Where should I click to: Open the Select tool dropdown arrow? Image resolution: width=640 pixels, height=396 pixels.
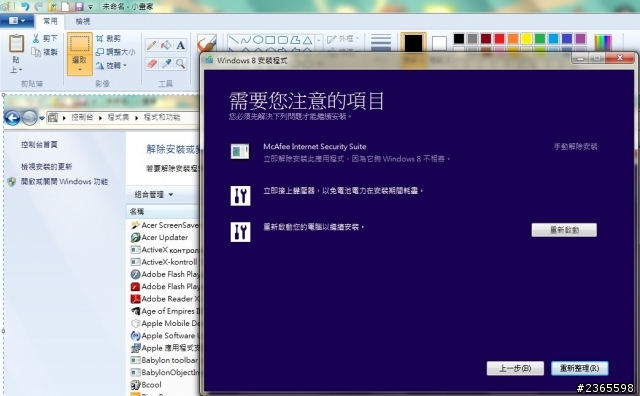80,70
